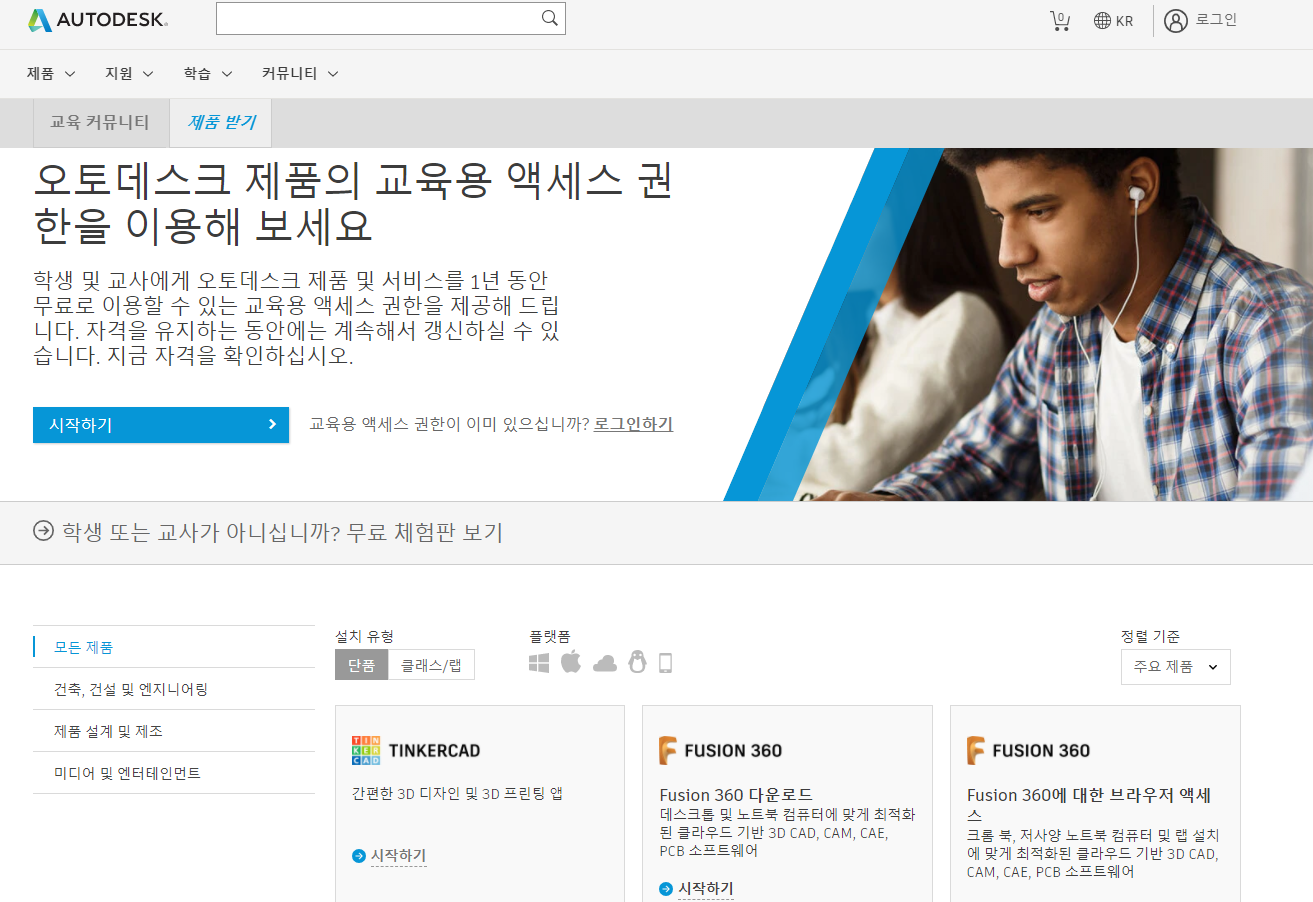Select 미디어 및 엔터테인먼트 category
This screenshot has width=1313, height=902.
174,773
